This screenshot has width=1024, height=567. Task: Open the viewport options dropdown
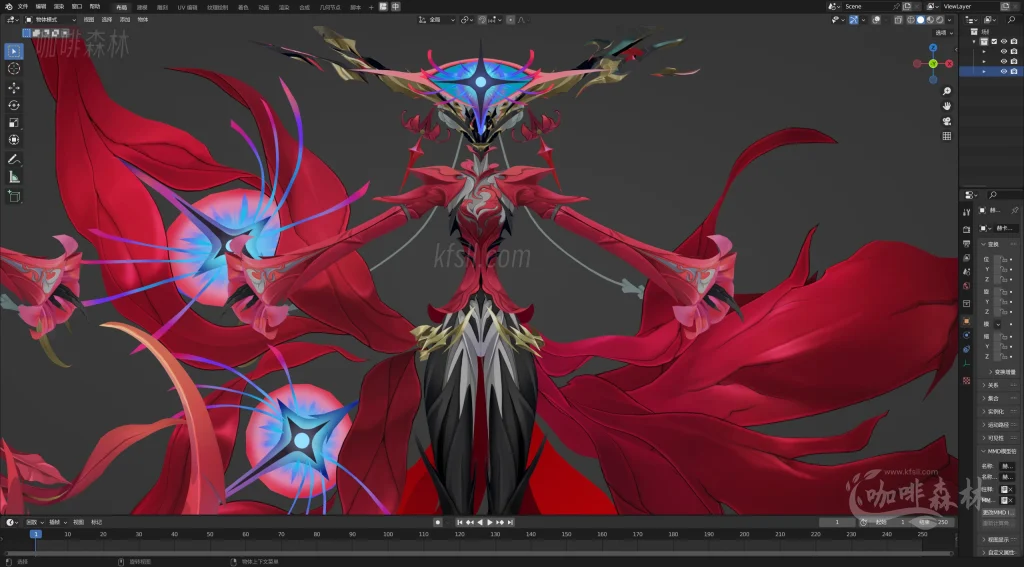[944, 33]
